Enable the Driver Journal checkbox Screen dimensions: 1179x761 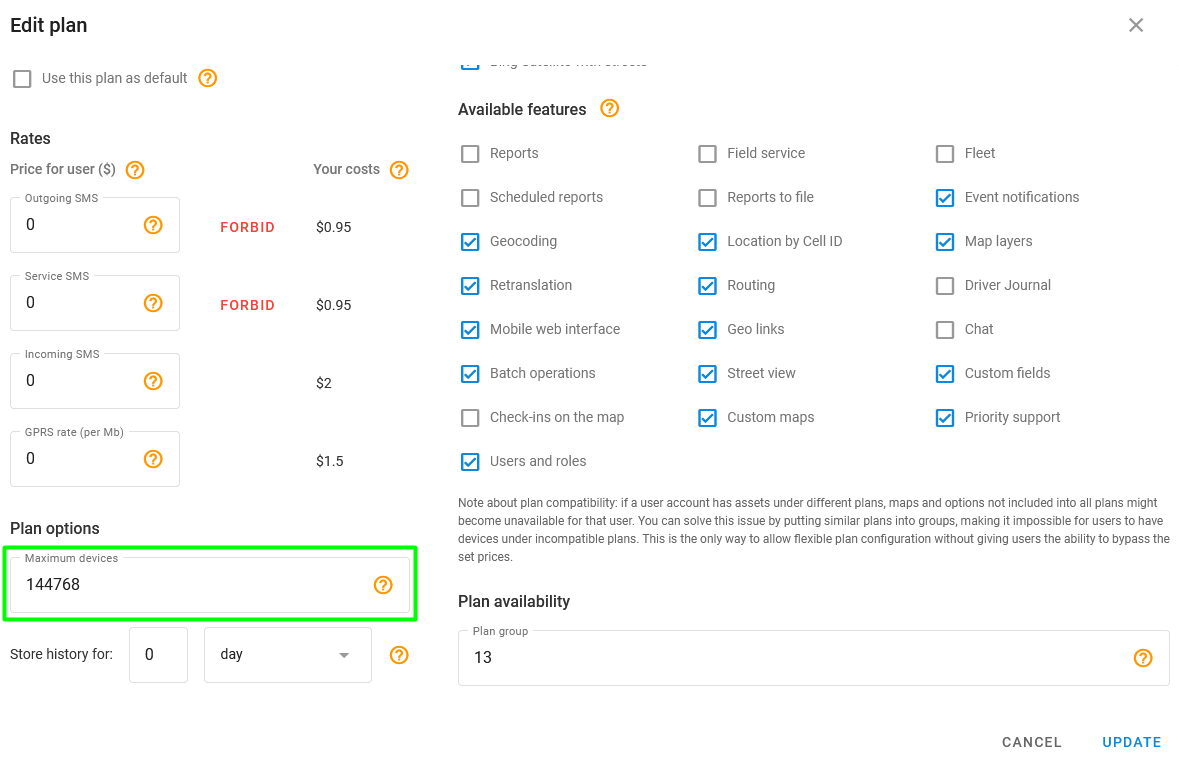click(x=945, y=286)
